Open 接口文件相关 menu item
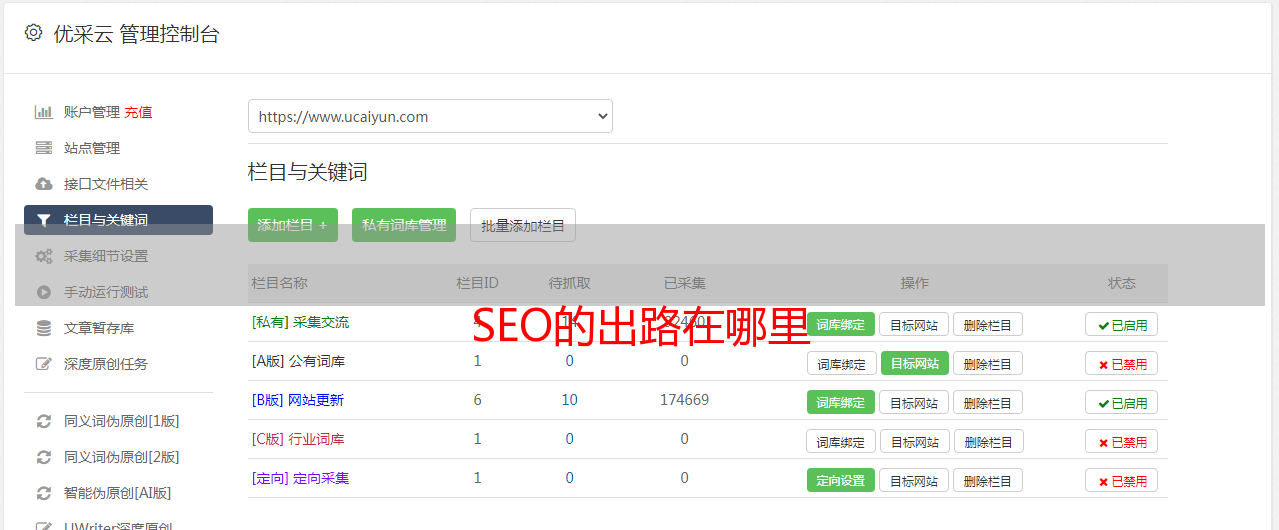 click(x=106, y=184)
